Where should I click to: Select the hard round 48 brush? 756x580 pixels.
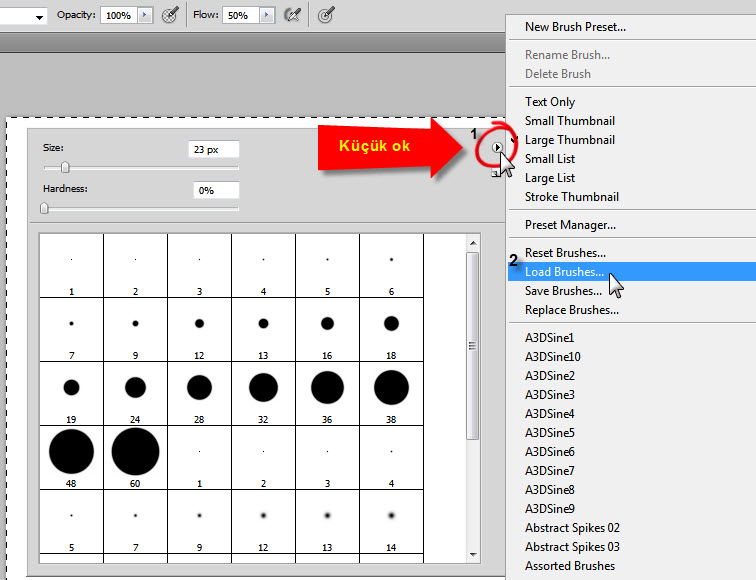coord(71,458)
